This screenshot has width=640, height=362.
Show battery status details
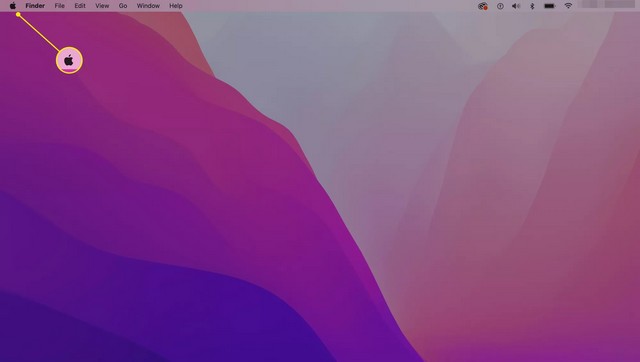[550, 6]
